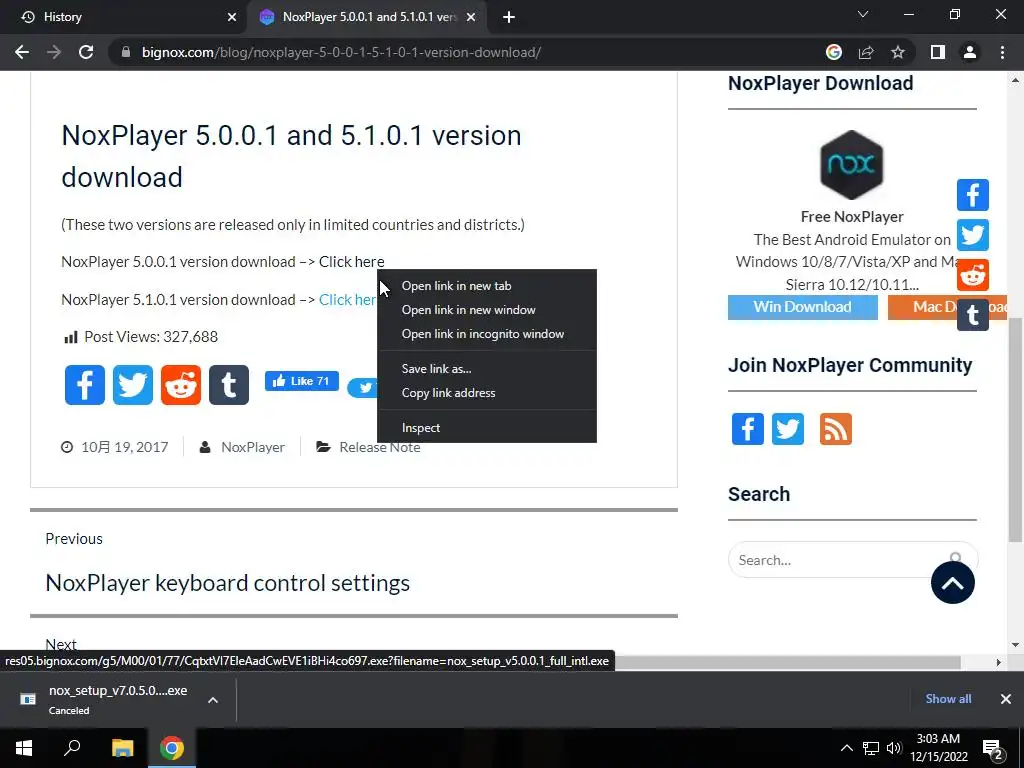Viewport: 1024px width, 768px height.
Task: Open Windows taskbar search
Action: [x=72, y=748]
